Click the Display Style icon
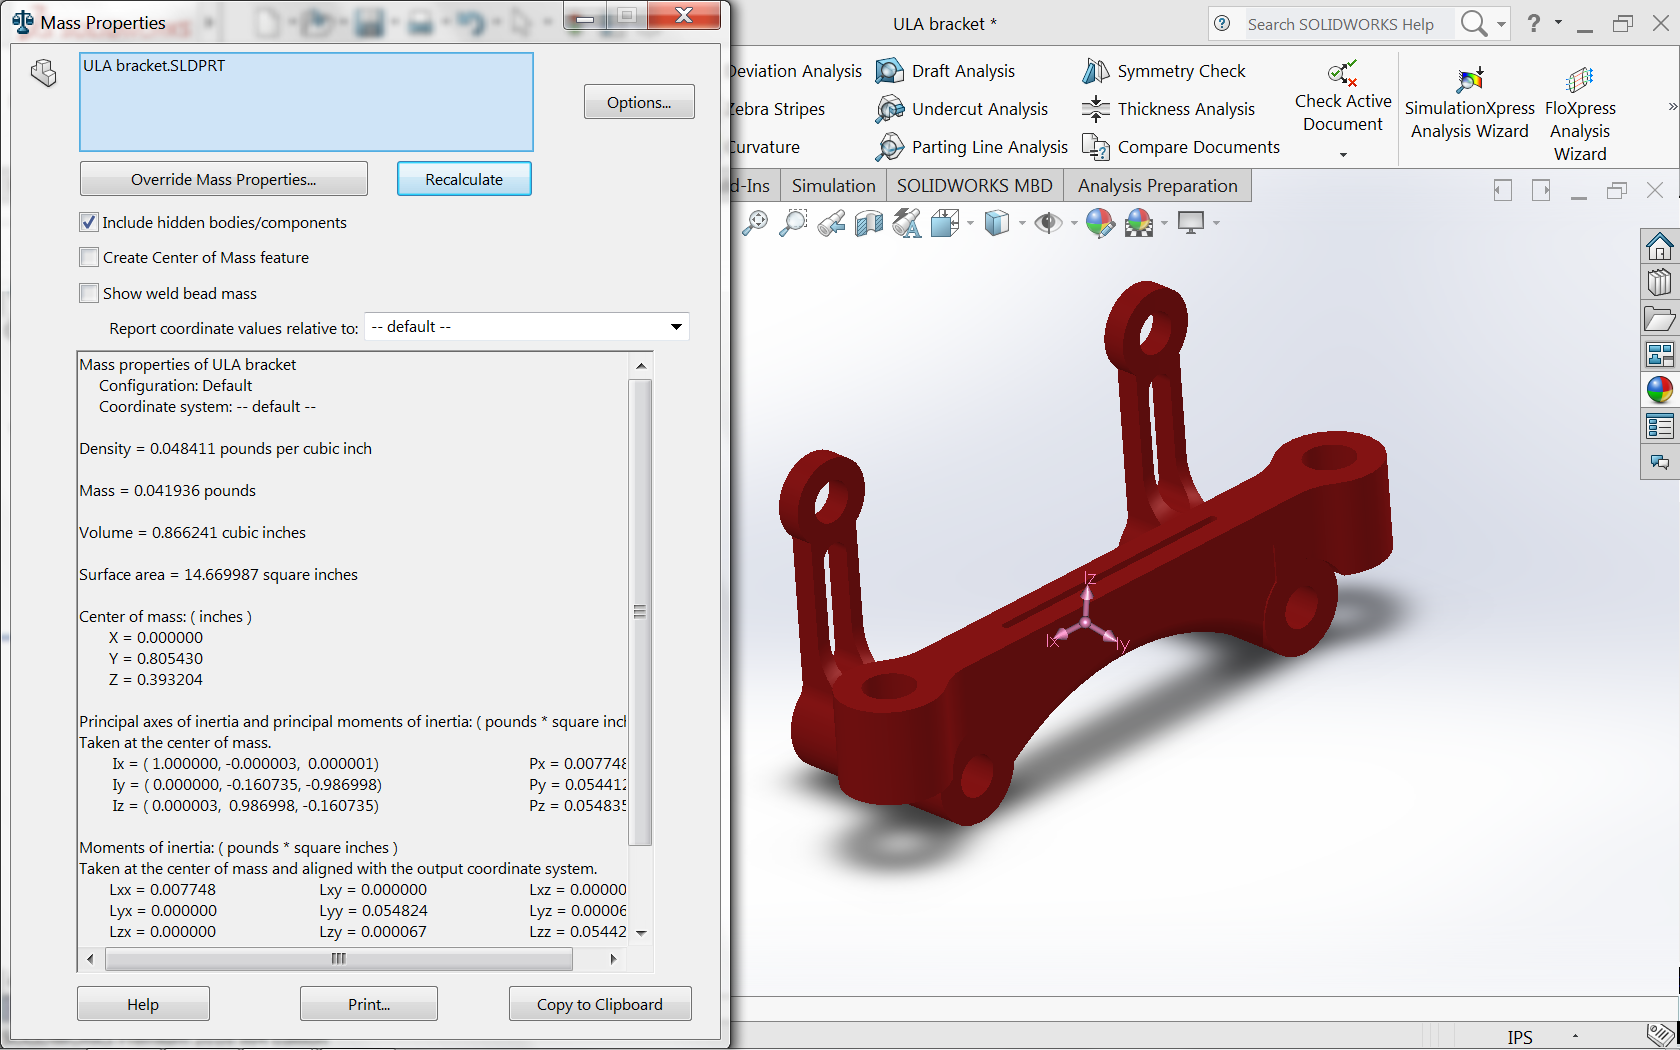Image resolution: width=1680 pixels, height=1050 pixels. click(x=997, y=223)
